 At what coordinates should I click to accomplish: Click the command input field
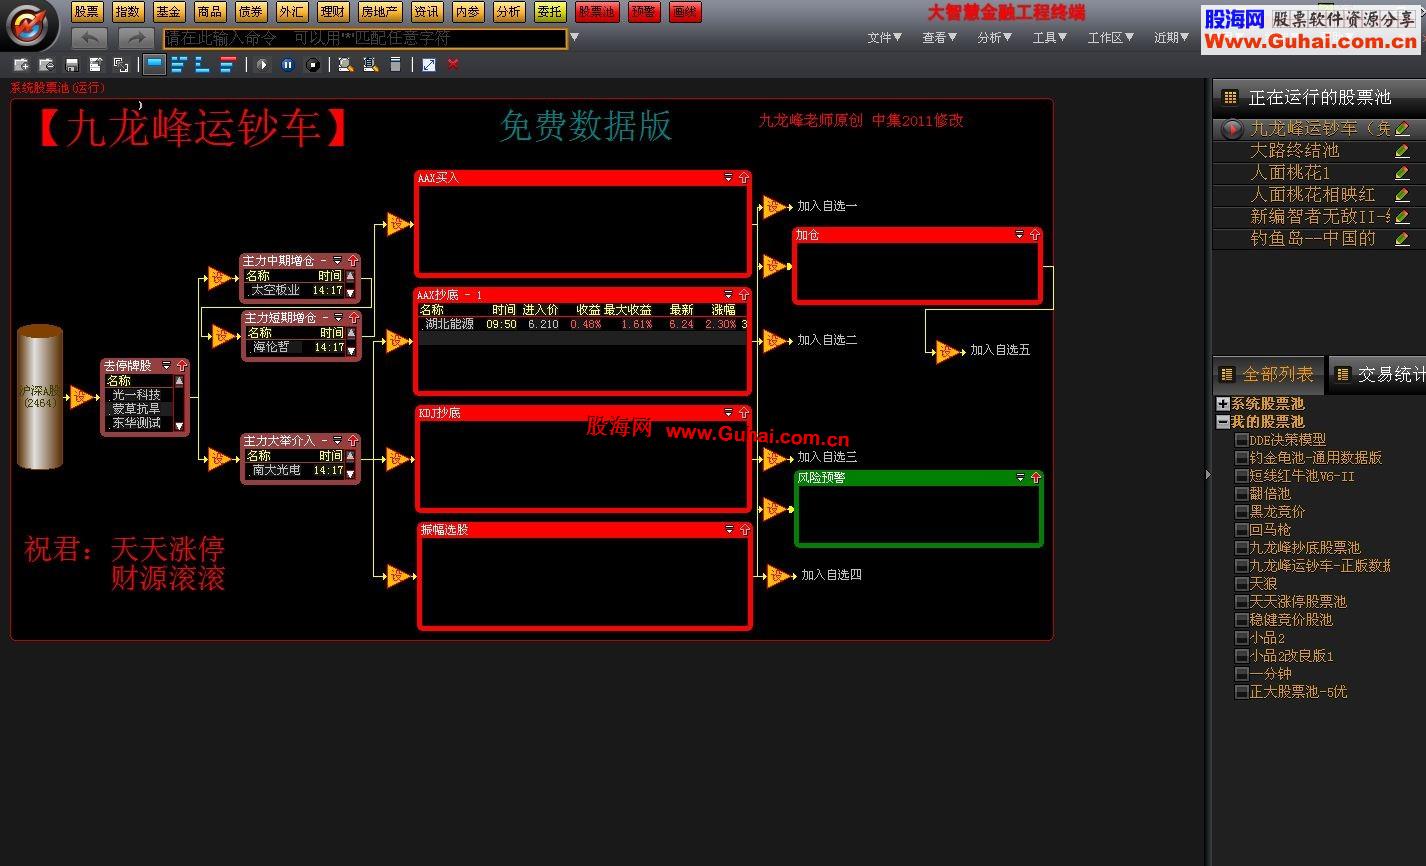(x=365, y=38)
